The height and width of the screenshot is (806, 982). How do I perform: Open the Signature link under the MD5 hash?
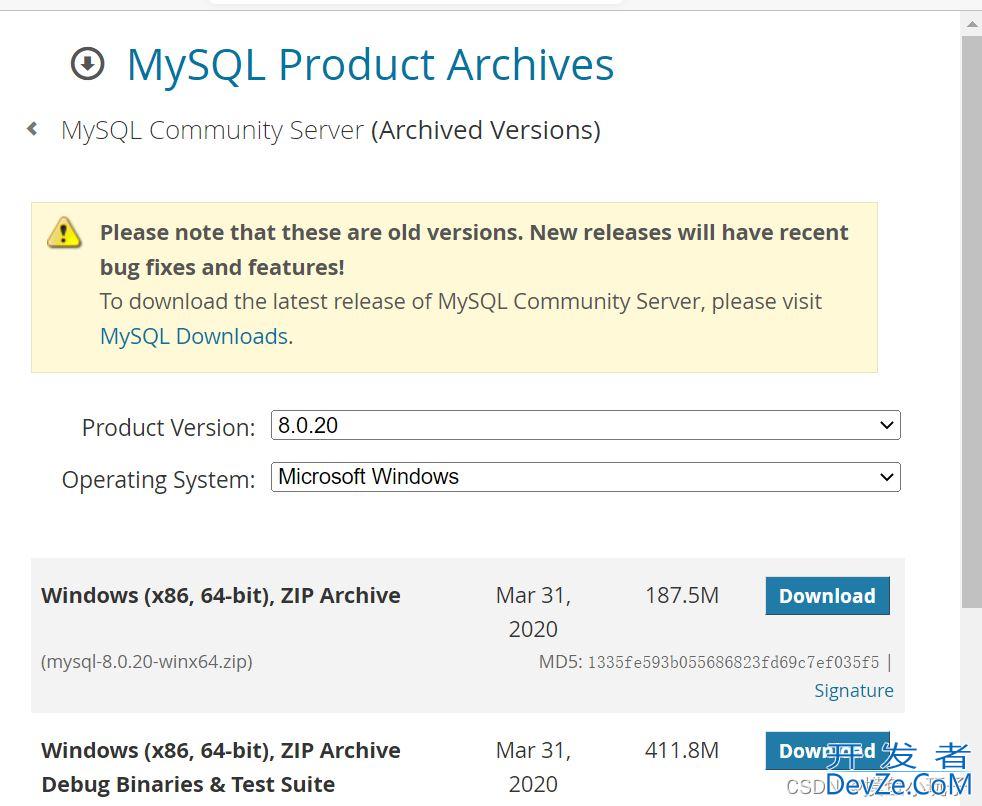(x=854, y=690)
